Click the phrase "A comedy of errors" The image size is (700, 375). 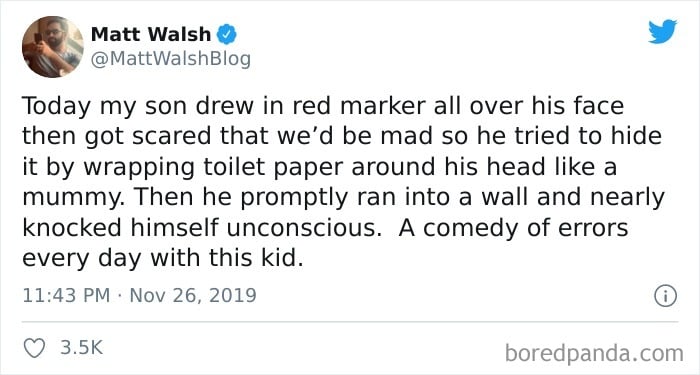513,228
